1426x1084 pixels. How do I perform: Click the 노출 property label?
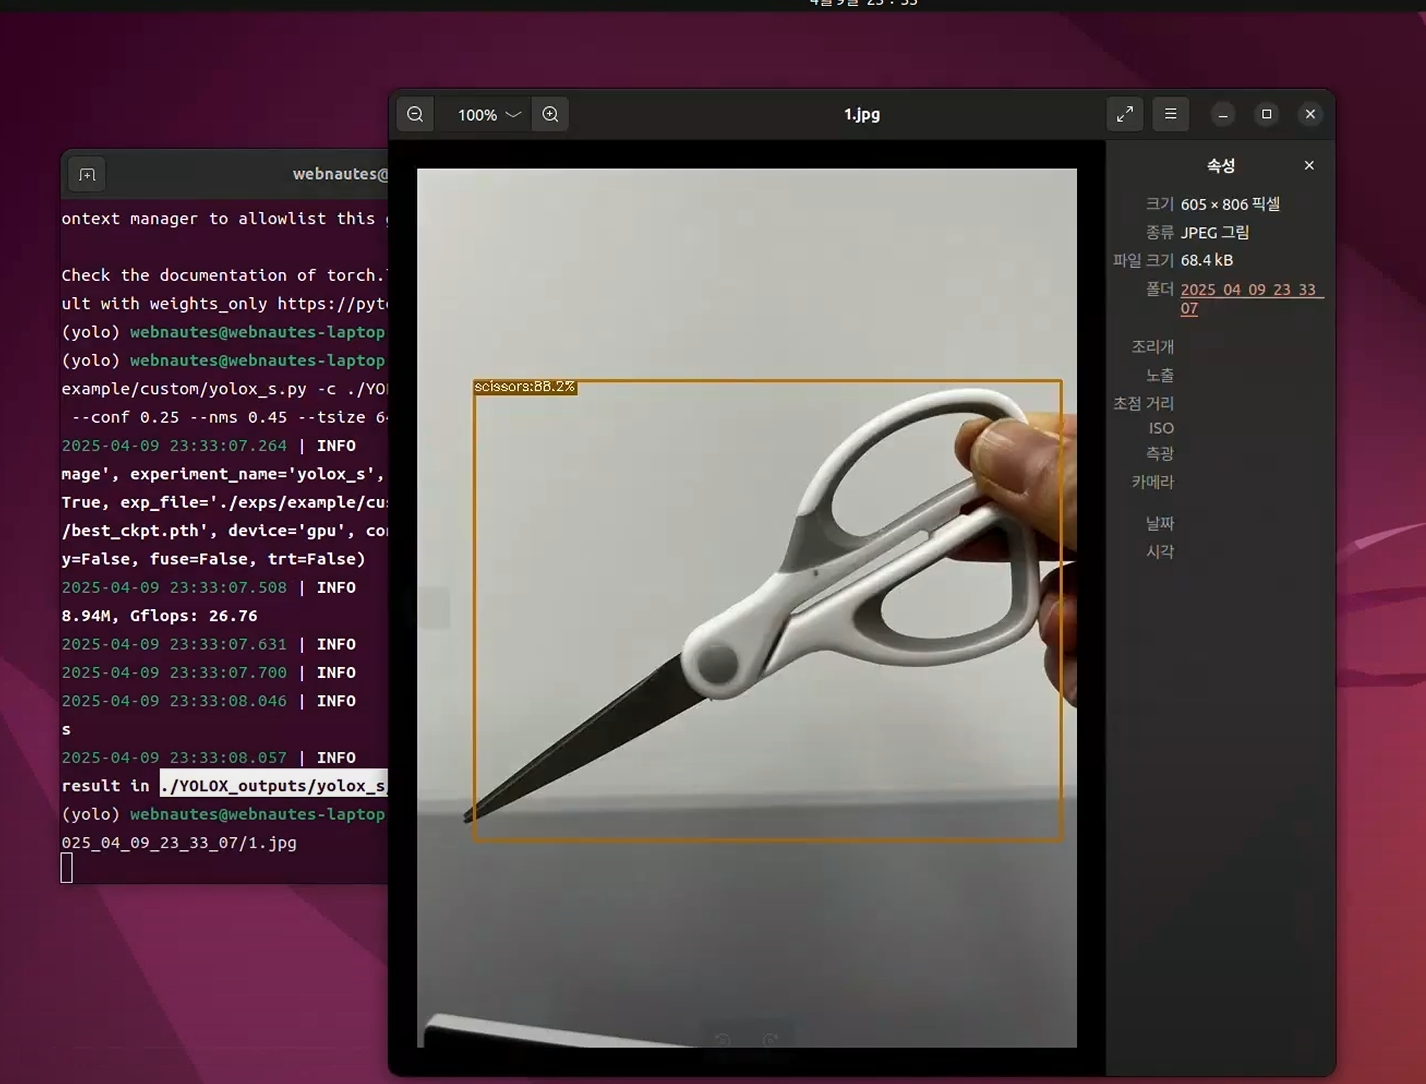coord(1160,375)
